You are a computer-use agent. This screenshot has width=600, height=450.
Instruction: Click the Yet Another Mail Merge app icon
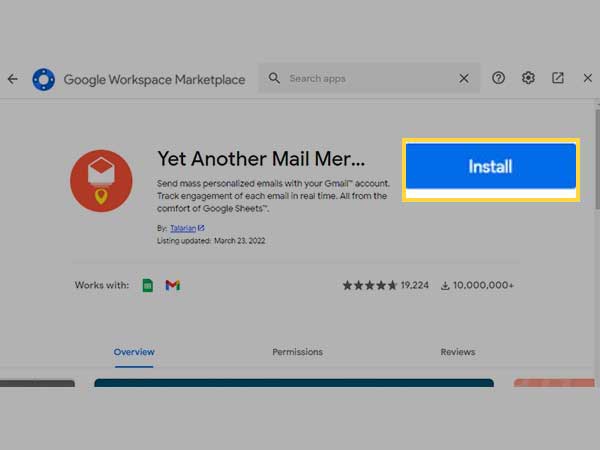(x=101, y=181)
